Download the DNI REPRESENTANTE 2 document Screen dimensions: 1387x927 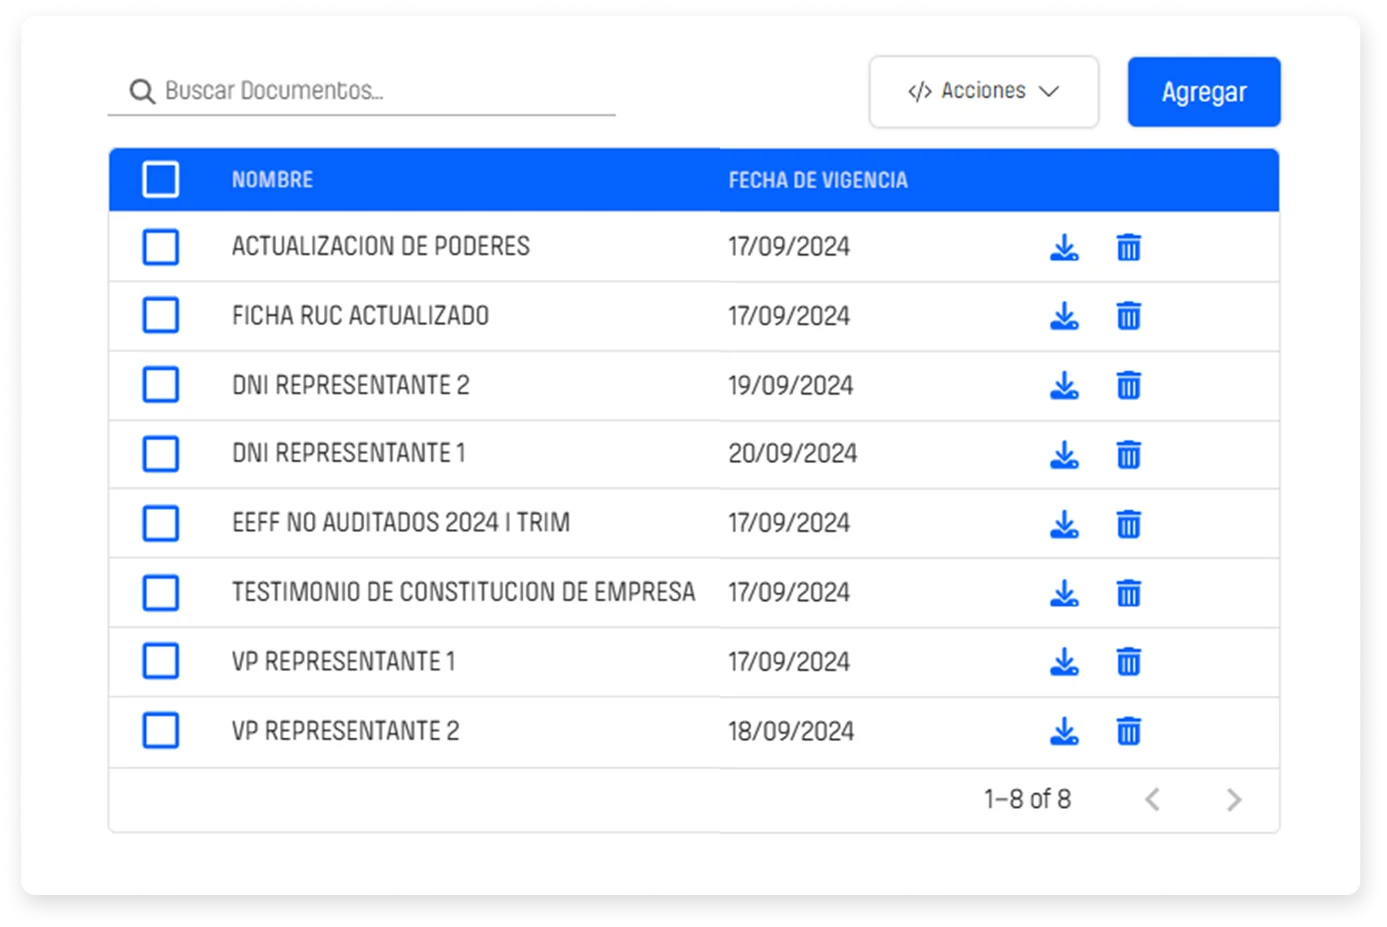click(x=1065, y=385)
